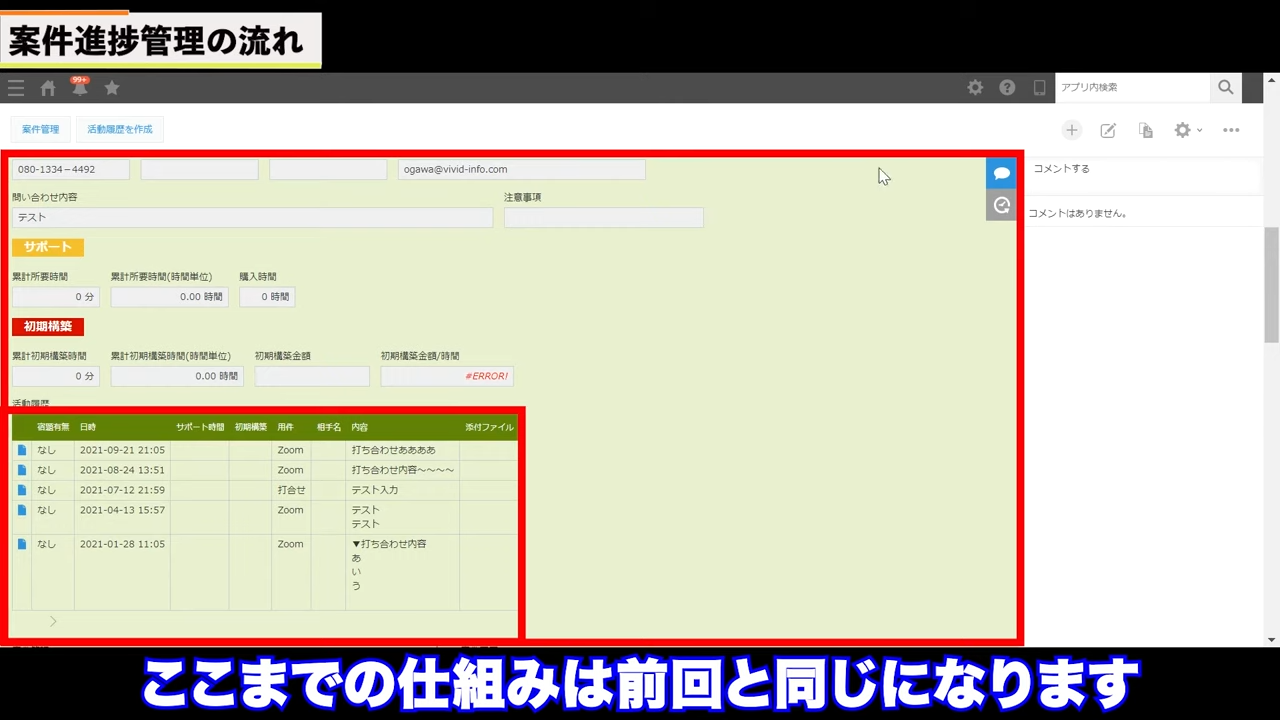The image size is (1280, 720).
Task: Open notifications bell with 99+ badge
Action: click(x=80, y=88)
